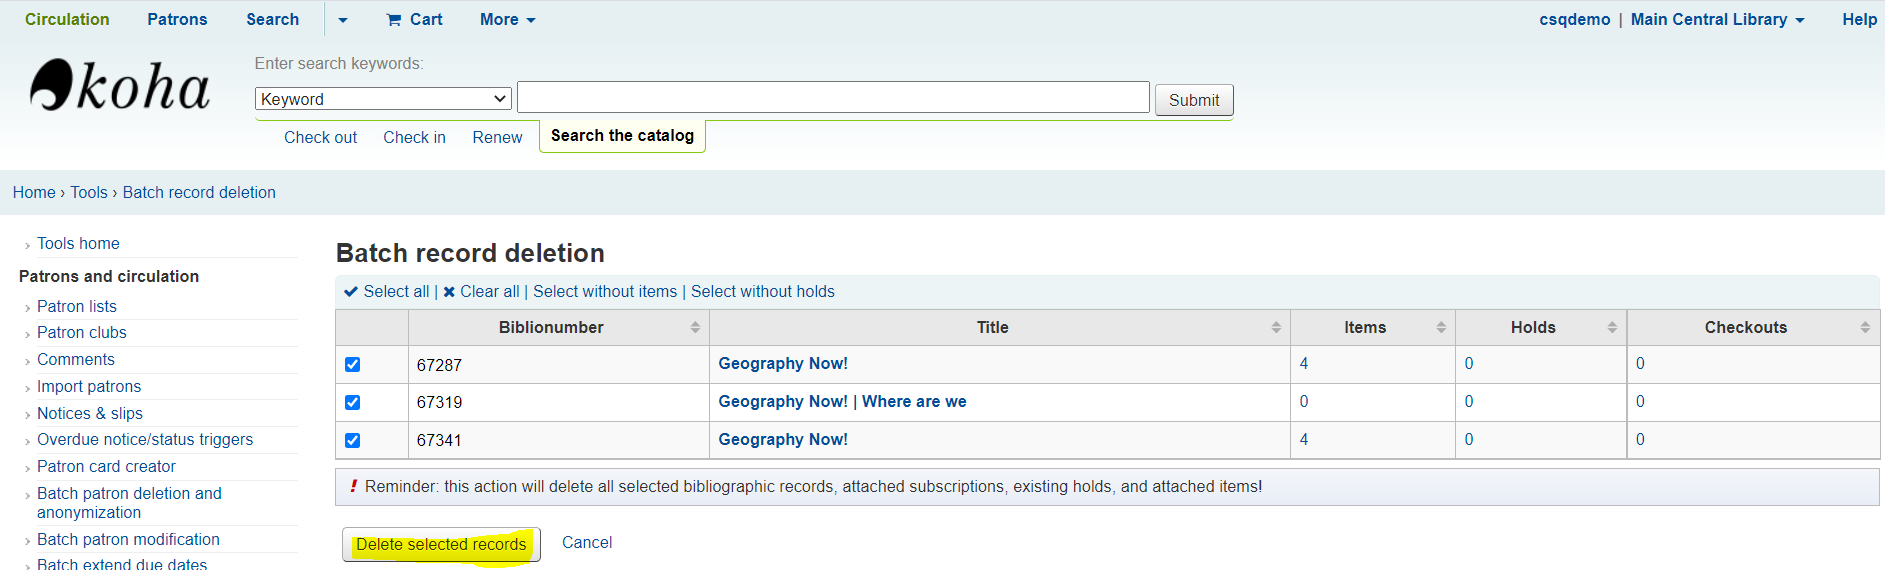Click Select without holds link
The height and width of the screenshot is (570, 1885).
763,291
